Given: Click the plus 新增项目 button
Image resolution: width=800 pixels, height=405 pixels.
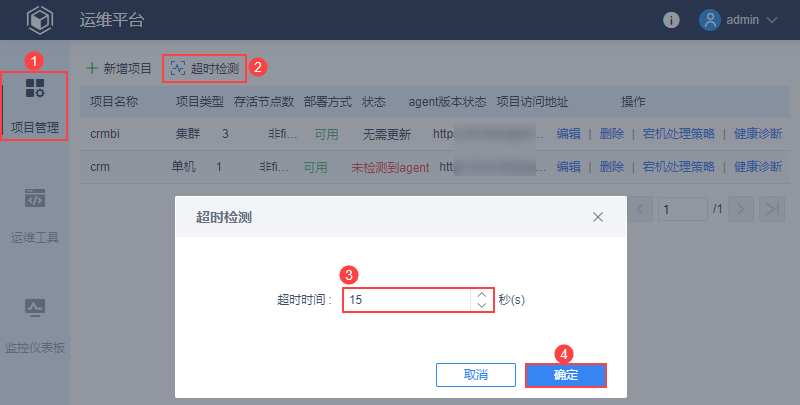Looking at the screenshot, I should (119, 68).
